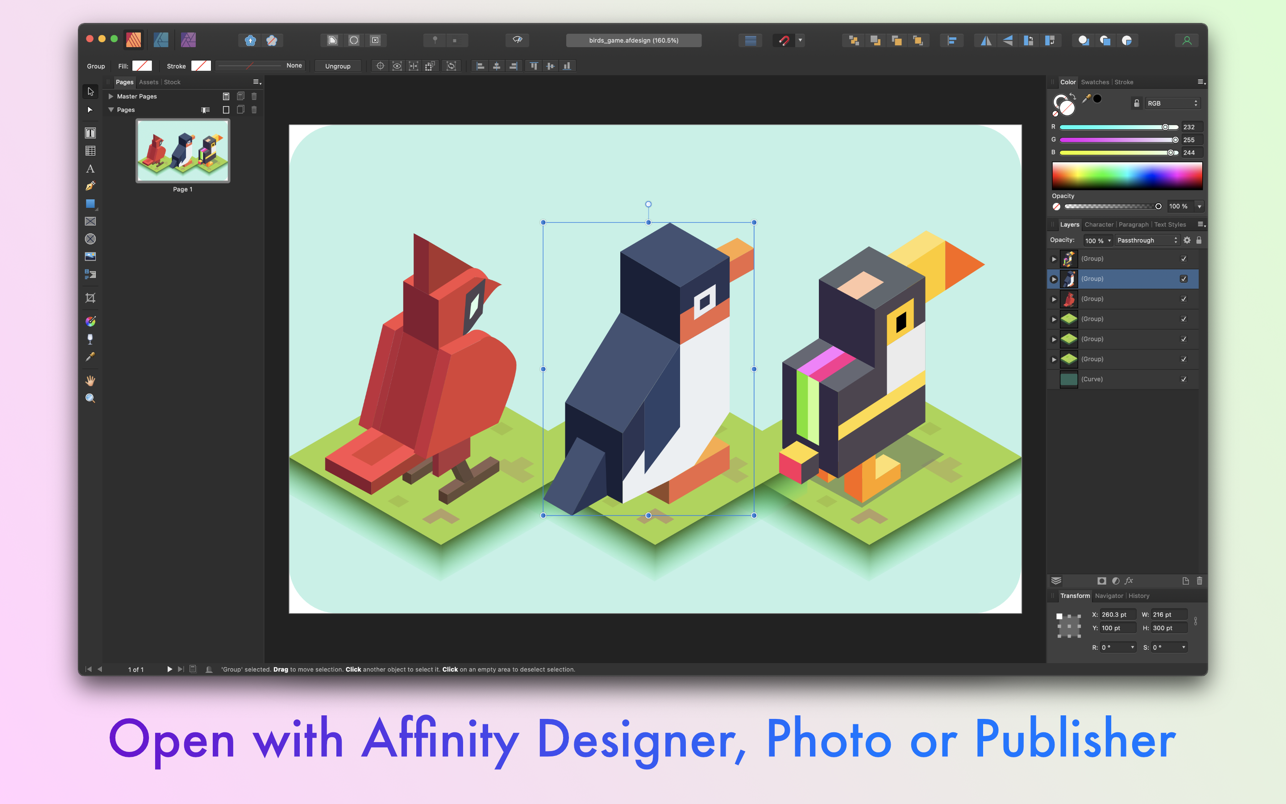Select the Artistic Text tool
1286x804 pixels.
click(90, 169)
